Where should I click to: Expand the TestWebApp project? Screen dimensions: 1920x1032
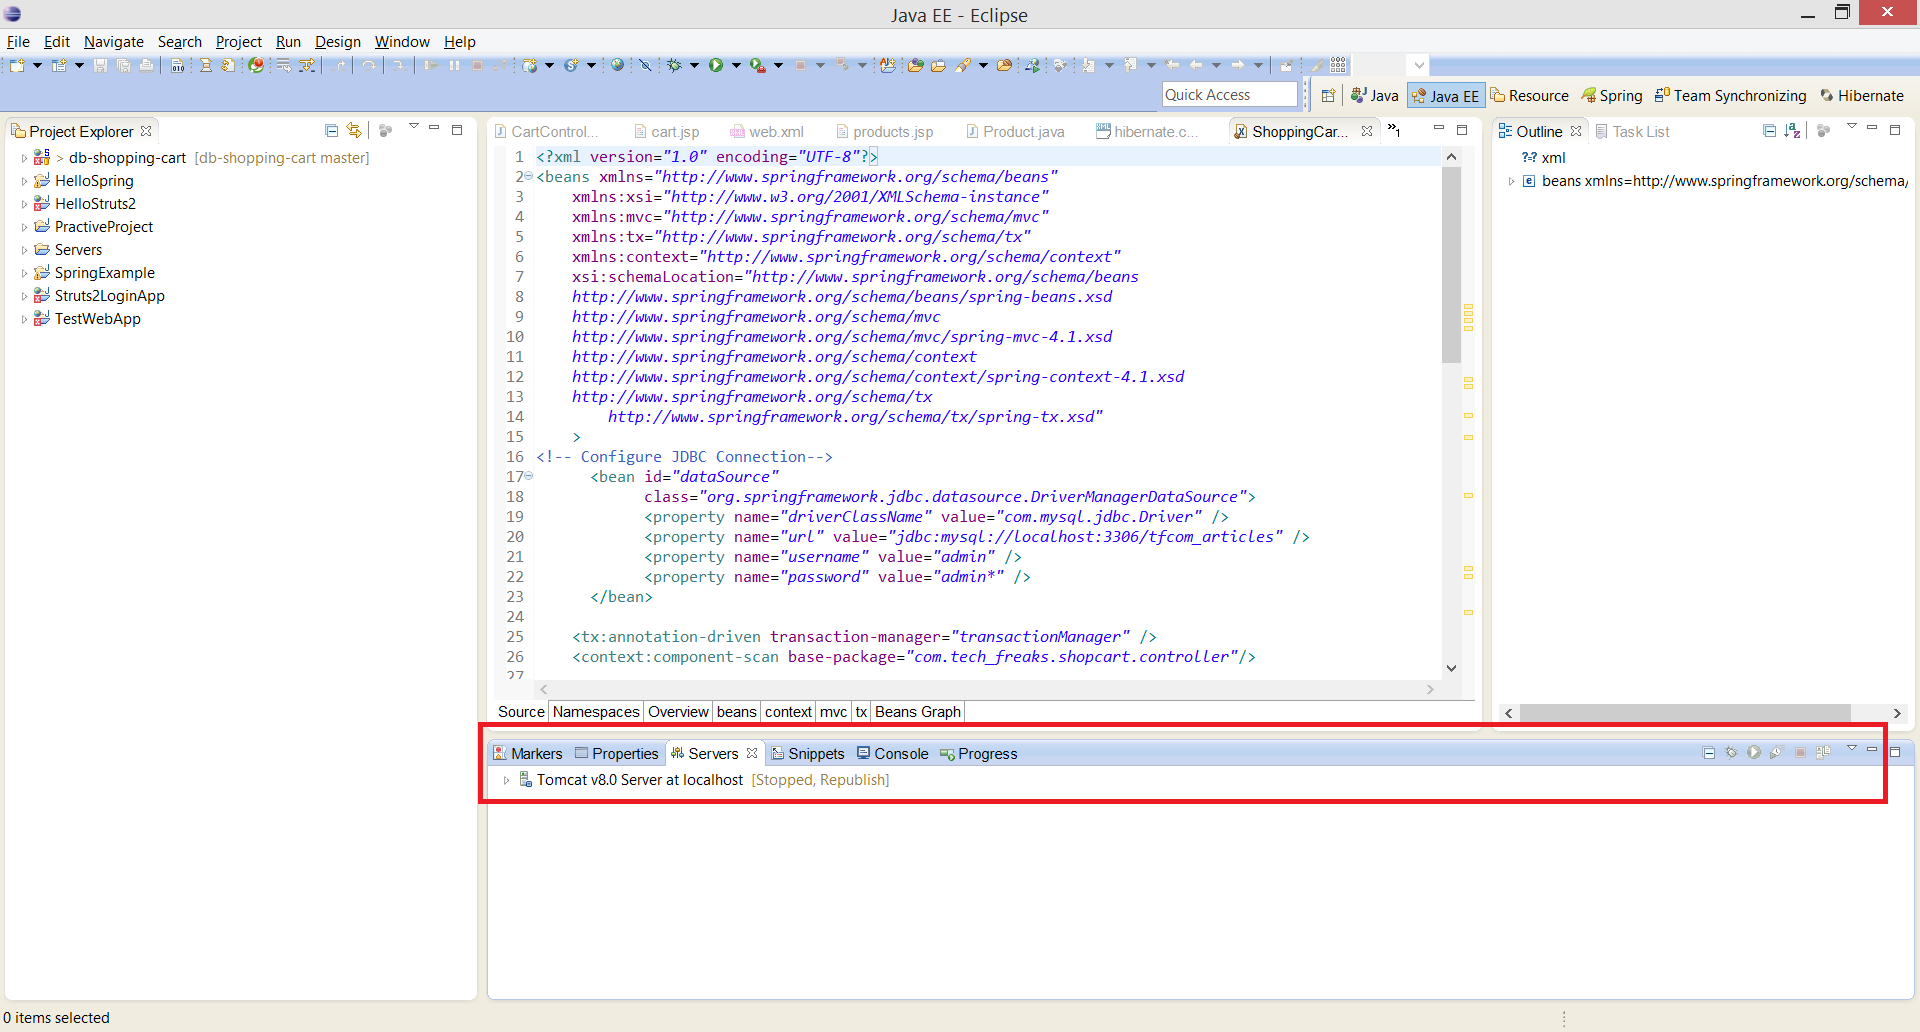click(24, 319)
